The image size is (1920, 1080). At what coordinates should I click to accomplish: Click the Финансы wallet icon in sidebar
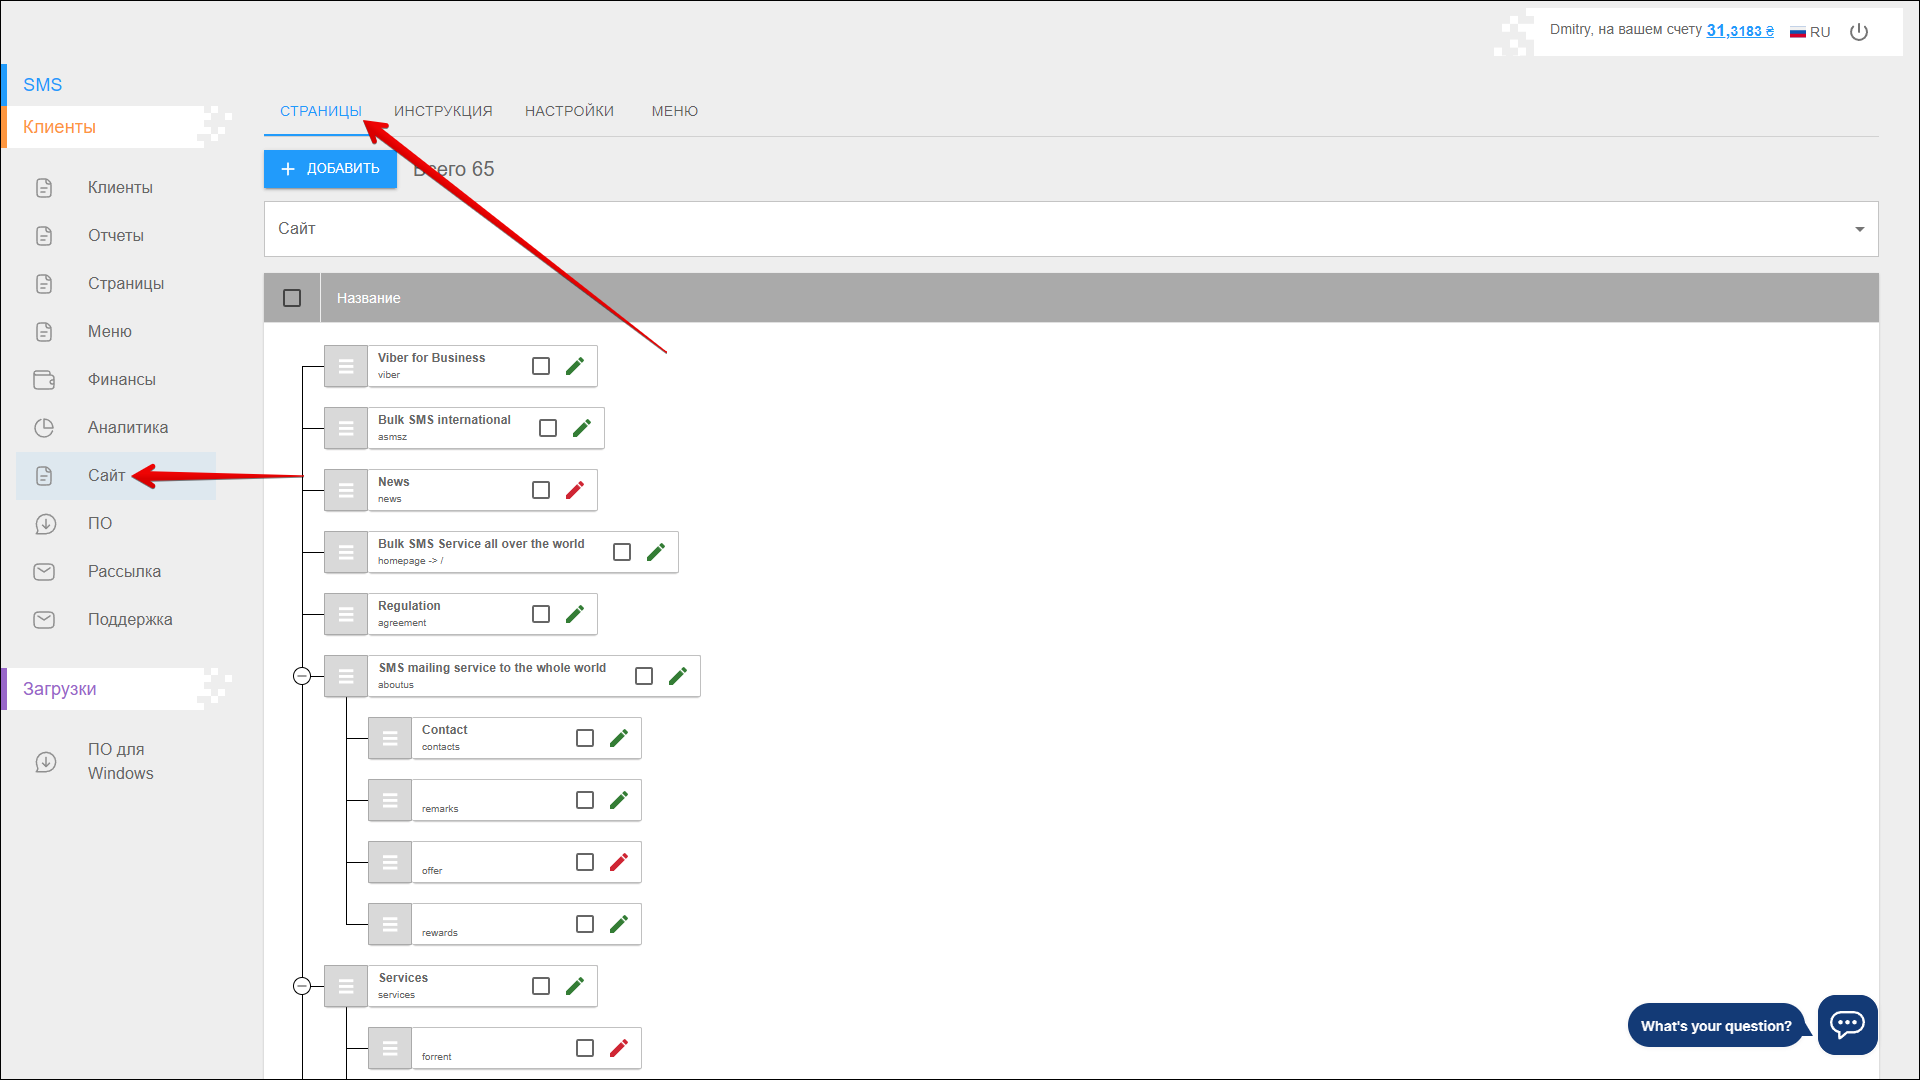(44, 380)
